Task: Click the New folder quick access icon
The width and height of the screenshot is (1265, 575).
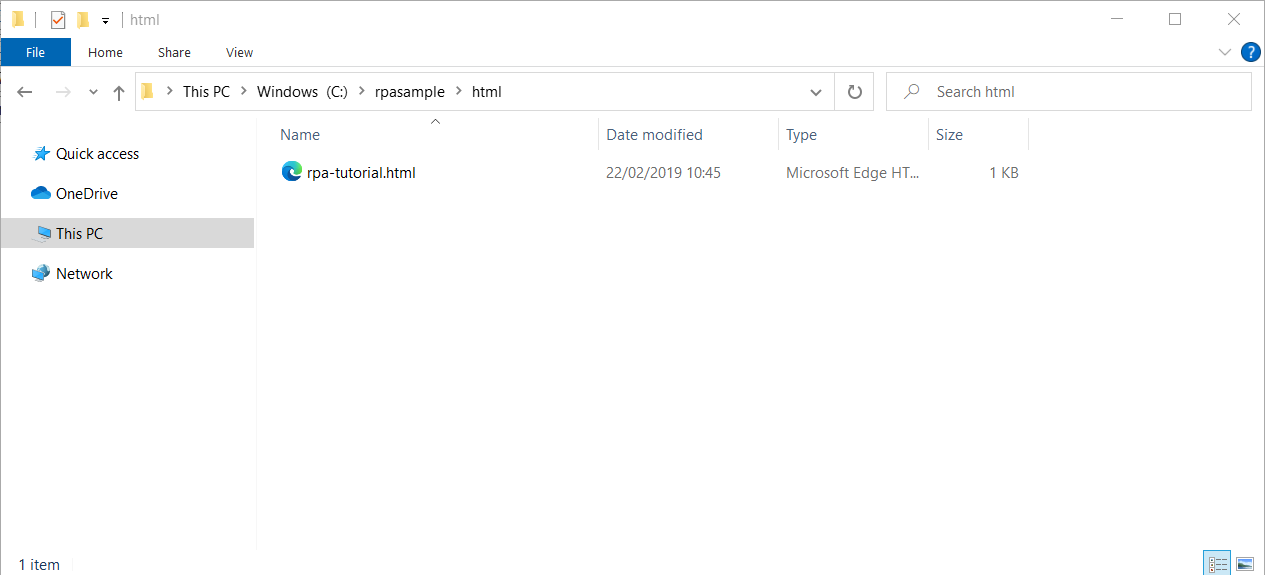Action: point(83,20)
